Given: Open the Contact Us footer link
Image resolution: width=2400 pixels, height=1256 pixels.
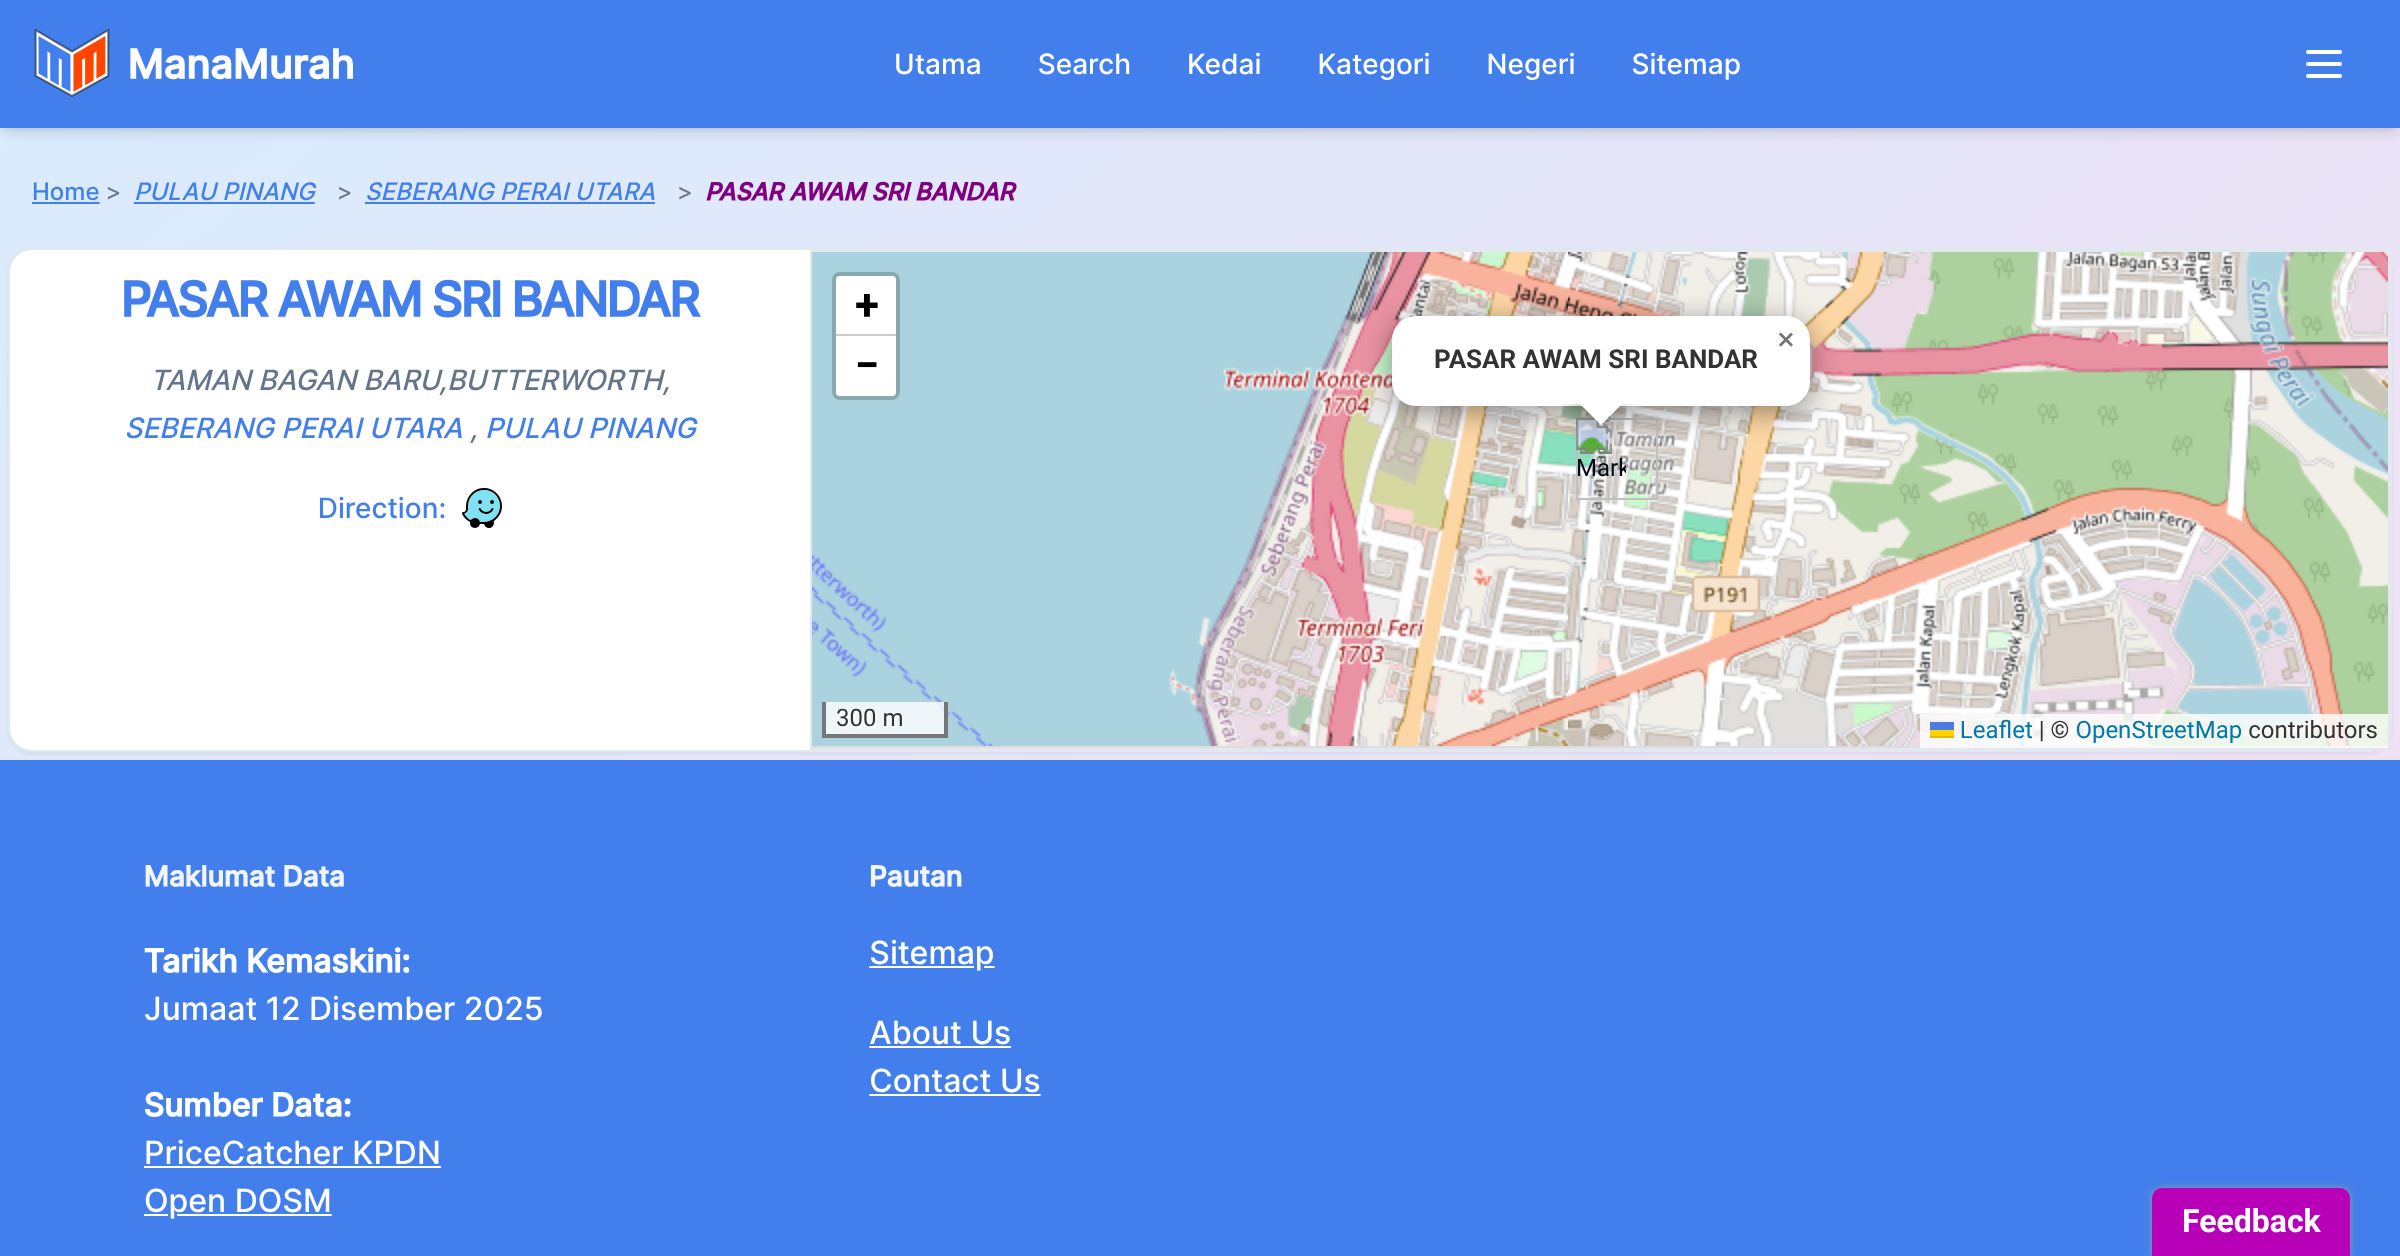Looking at the screenshot, I should point(954,1080).
